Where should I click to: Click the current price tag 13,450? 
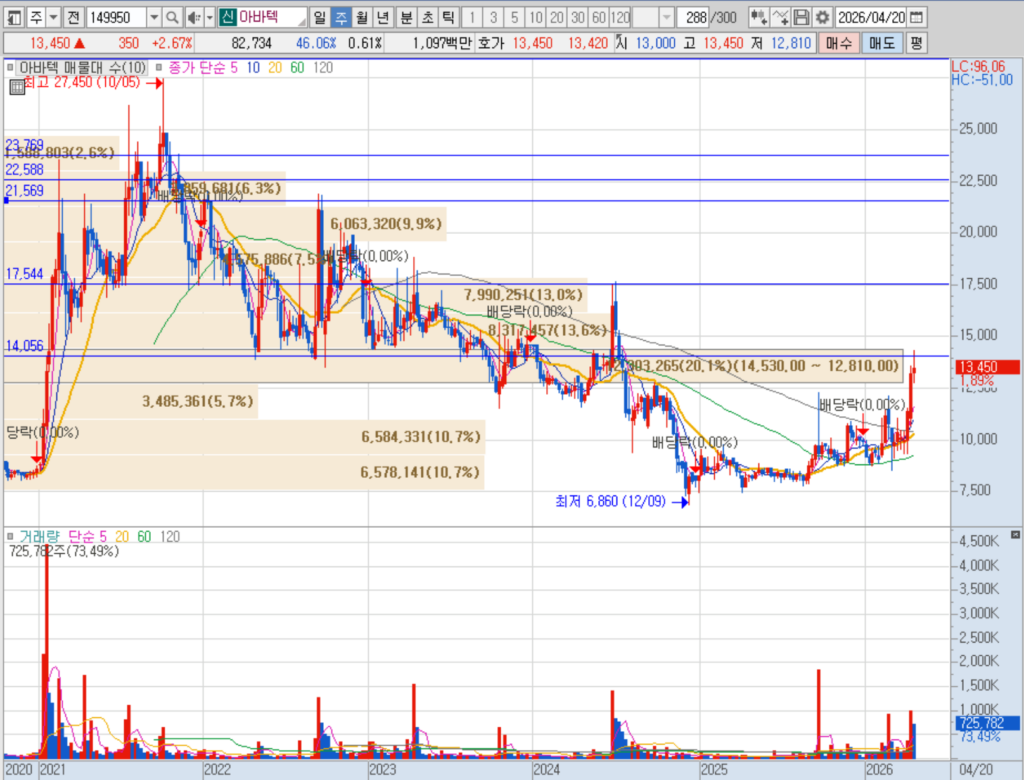pos(987,367)
